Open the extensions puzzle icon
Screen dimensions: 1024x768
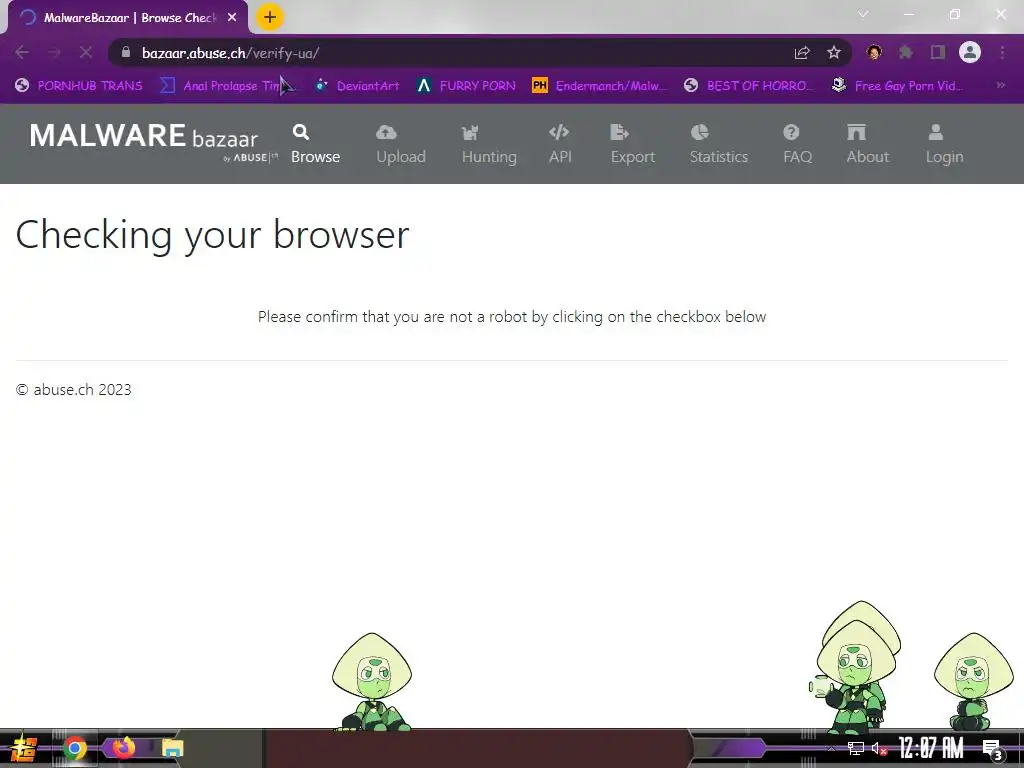coord(906,52)
